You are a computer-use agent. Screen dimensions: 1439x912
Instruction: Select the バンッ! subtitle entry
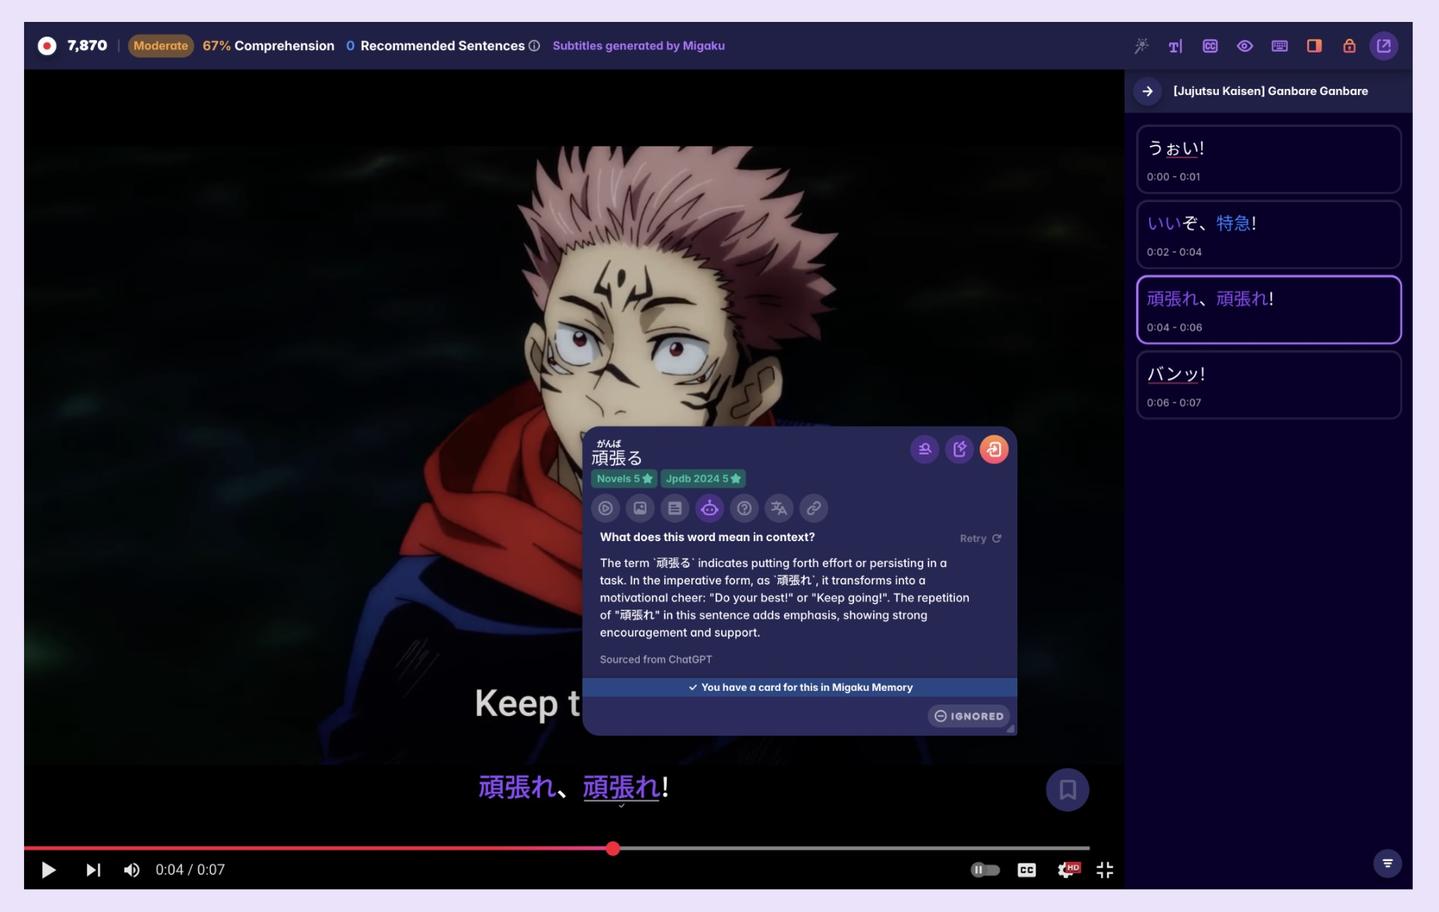(1268, 385)
